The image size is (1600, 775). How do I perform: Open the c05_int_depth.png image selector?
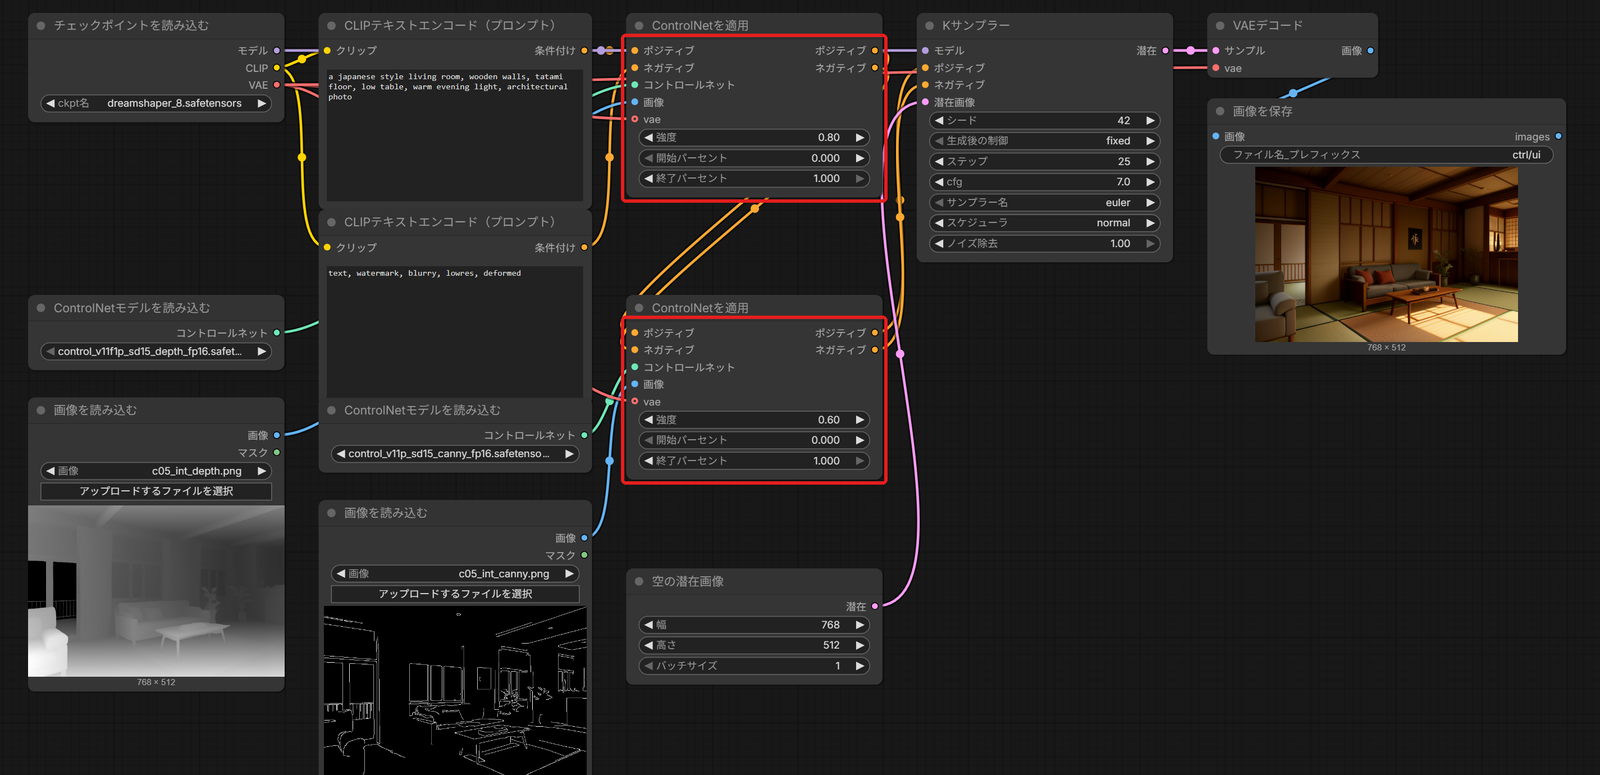(156, 471)
